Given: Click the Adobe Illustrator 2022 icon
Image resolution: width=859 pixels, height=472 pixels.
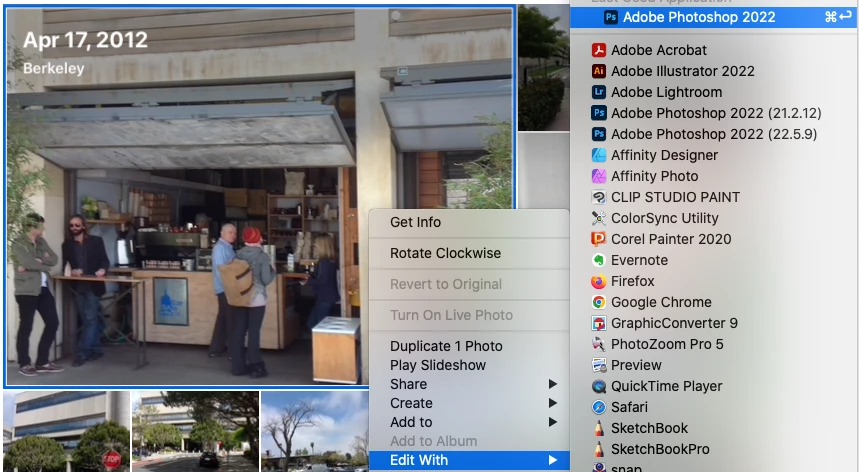Looking at the screenshot, I should (x=598, y=71).
